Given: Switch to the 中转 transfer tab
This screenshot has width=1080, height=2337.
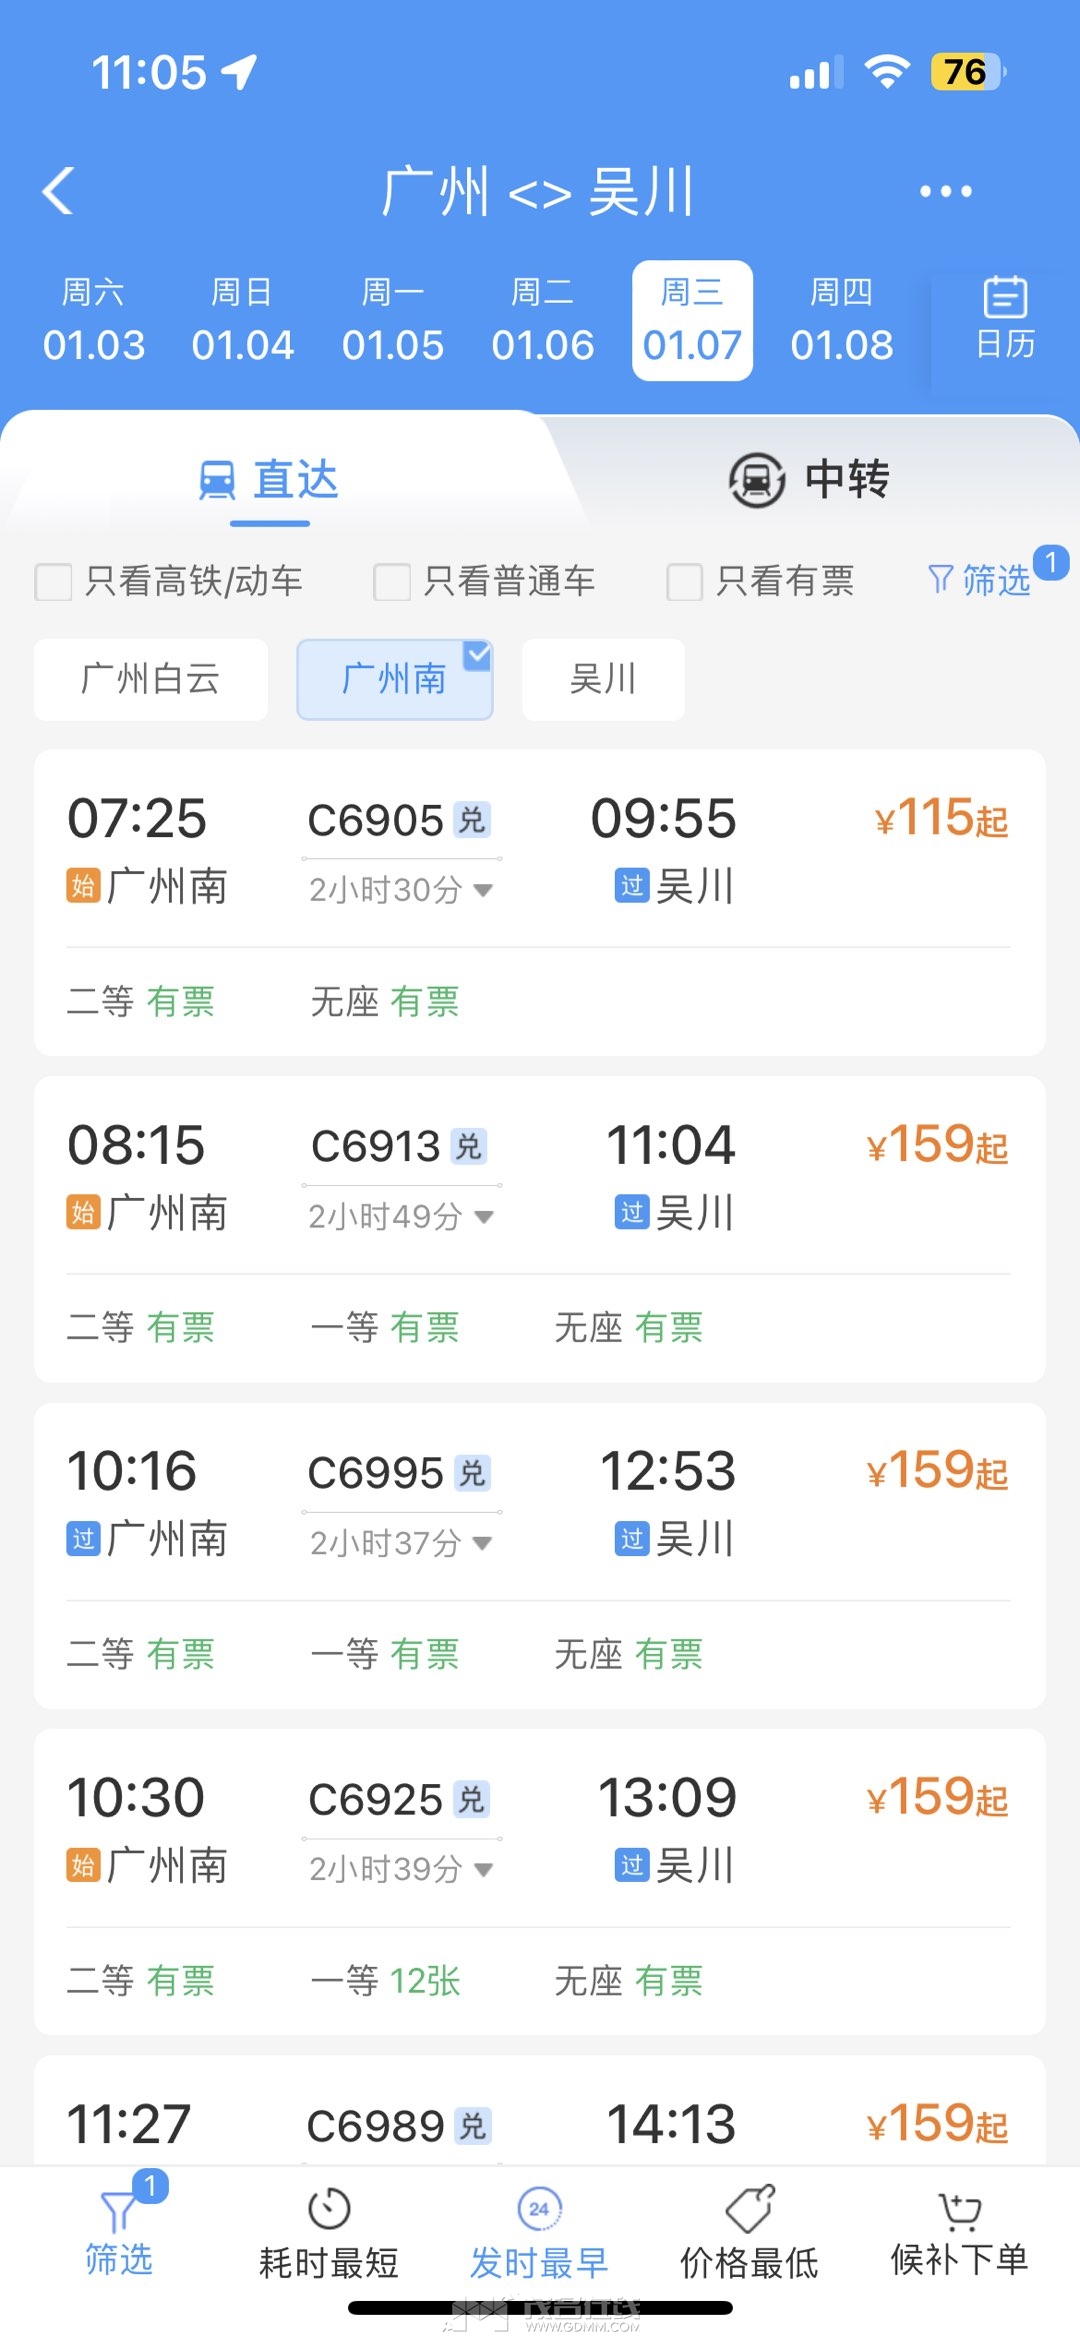Looking at the screenshot, I should [x=808, y=480].
